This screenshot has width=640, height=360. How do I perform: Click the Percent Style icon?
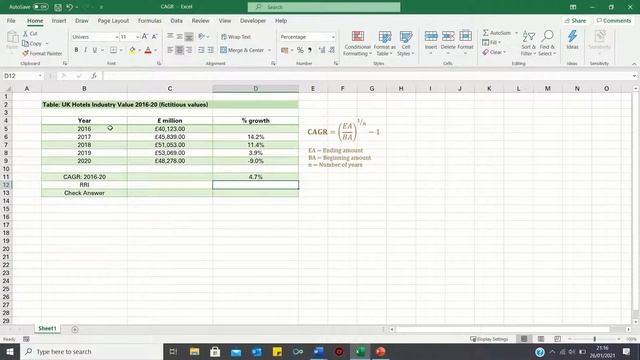[x=300, y=50]
